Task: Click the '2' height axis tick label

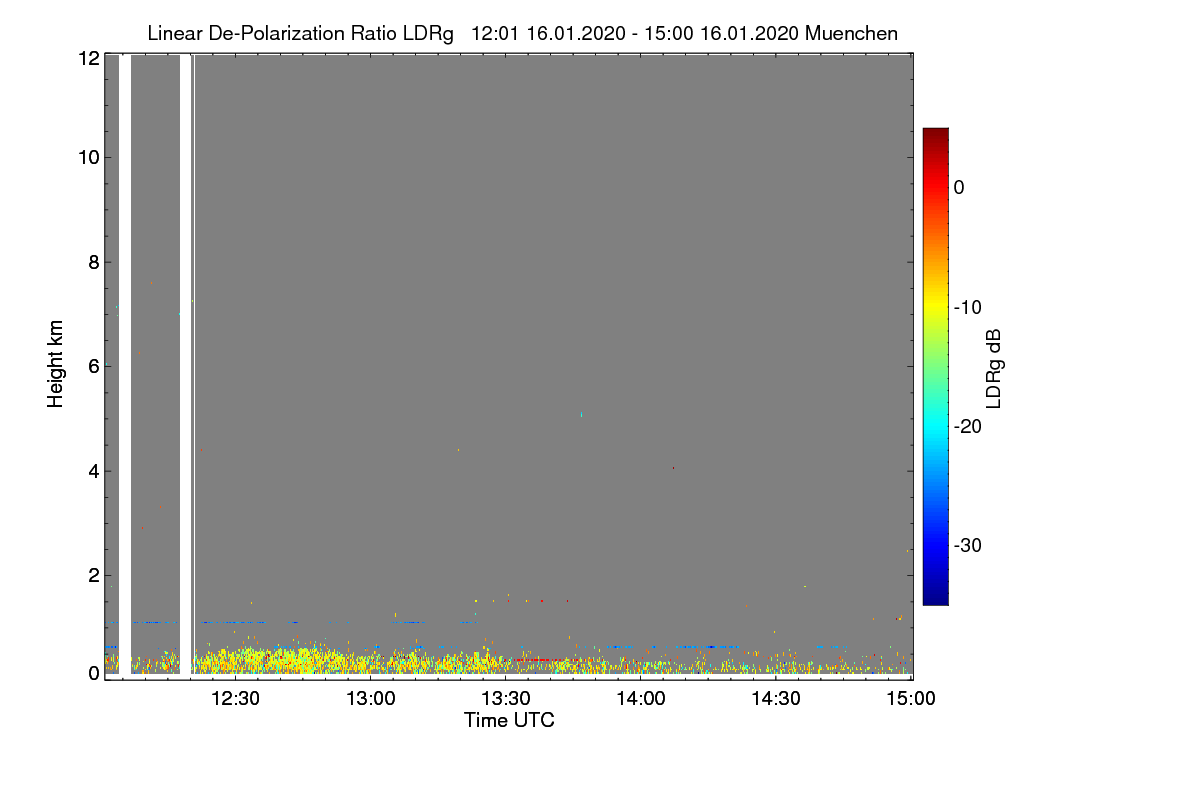Action: (94, 574)
